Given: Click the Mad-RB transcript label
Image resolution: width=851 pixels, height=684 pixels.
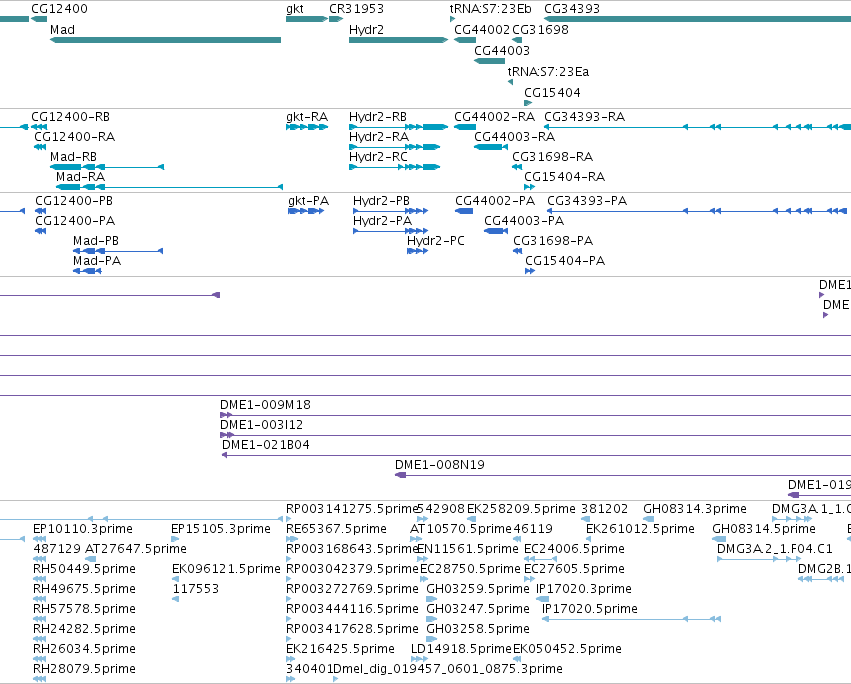Looking at the screenshot, I should click(x=73, y=157).
